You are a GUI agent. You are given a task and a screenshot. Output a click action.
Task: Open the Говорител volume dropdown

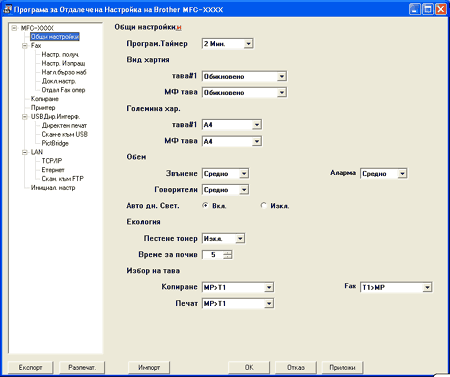(225, 190)
